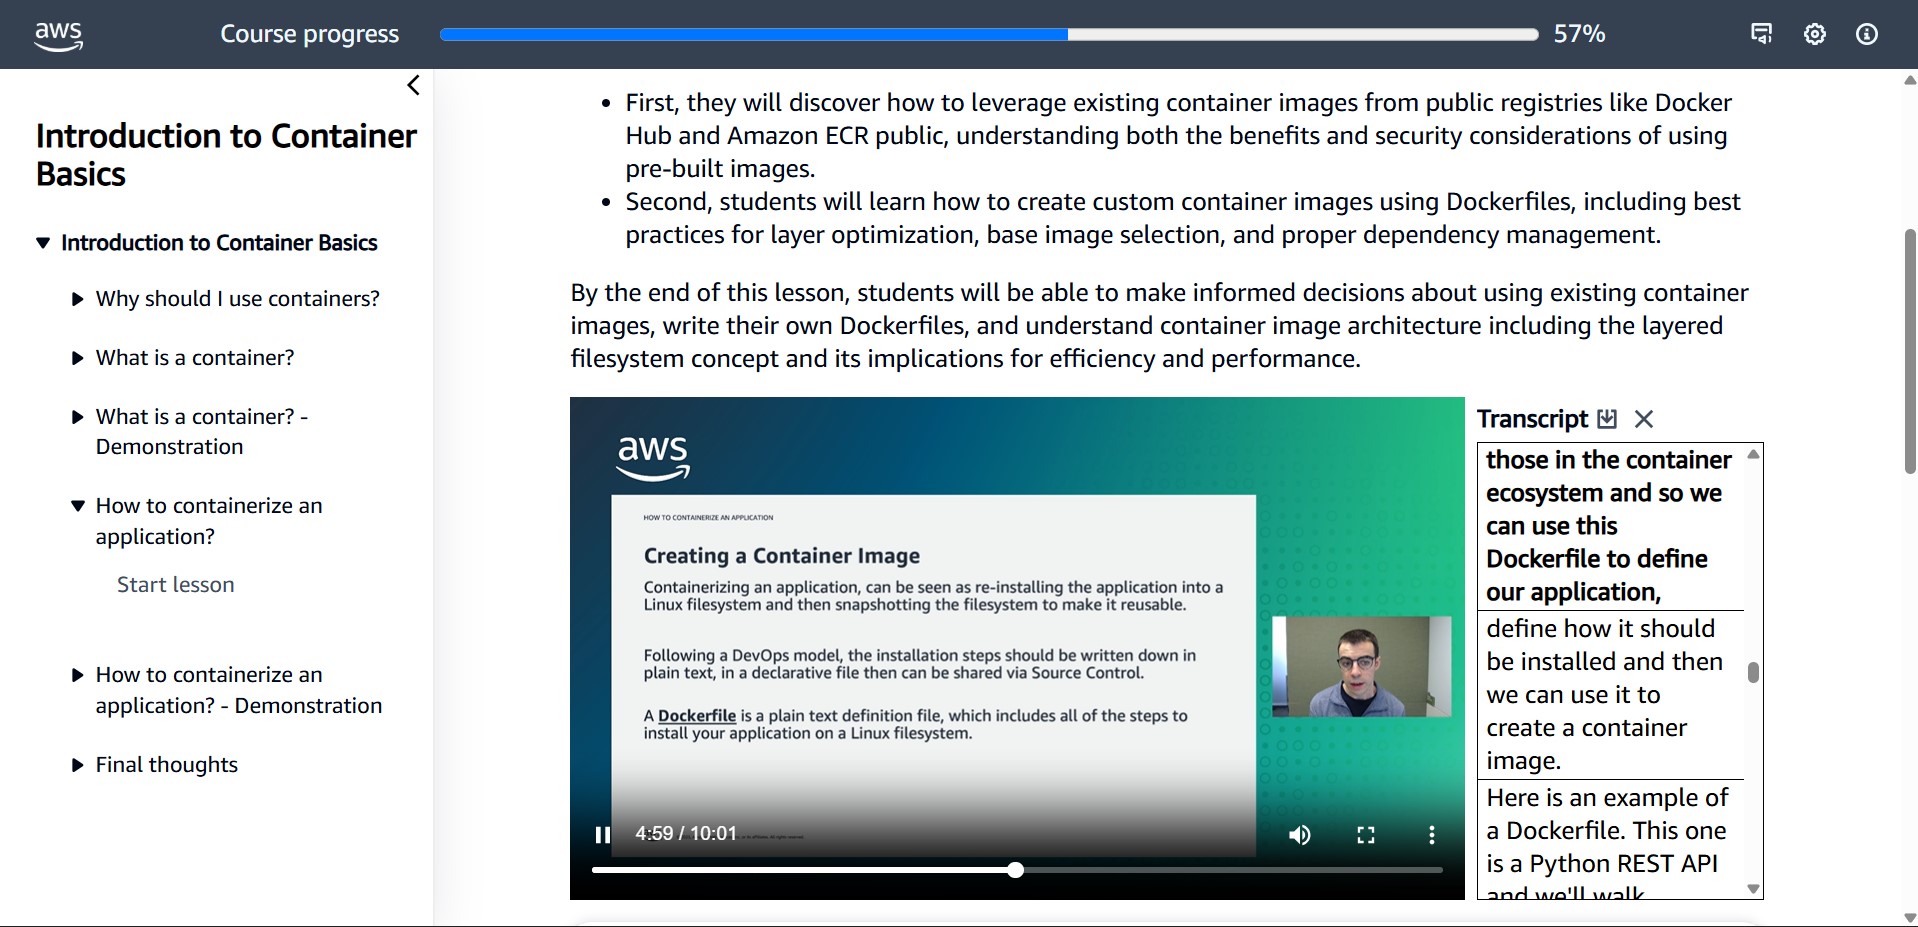The width and height of the screenshot is (1918, 927).
Task: Click the video seek bar handle
Action: (1015, 870)
